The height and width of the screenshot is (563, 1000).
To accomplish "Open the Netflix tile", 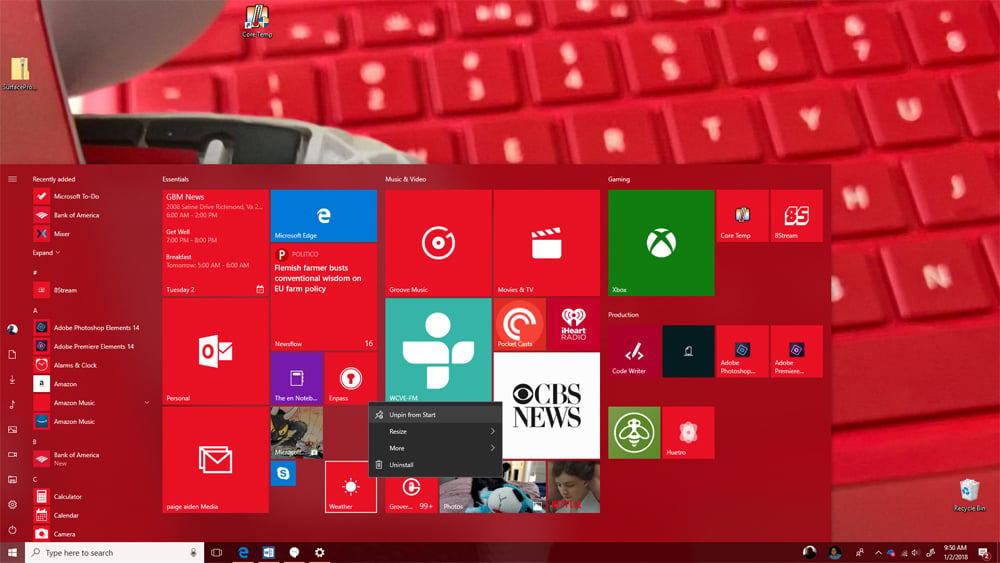I will [574, 486].
